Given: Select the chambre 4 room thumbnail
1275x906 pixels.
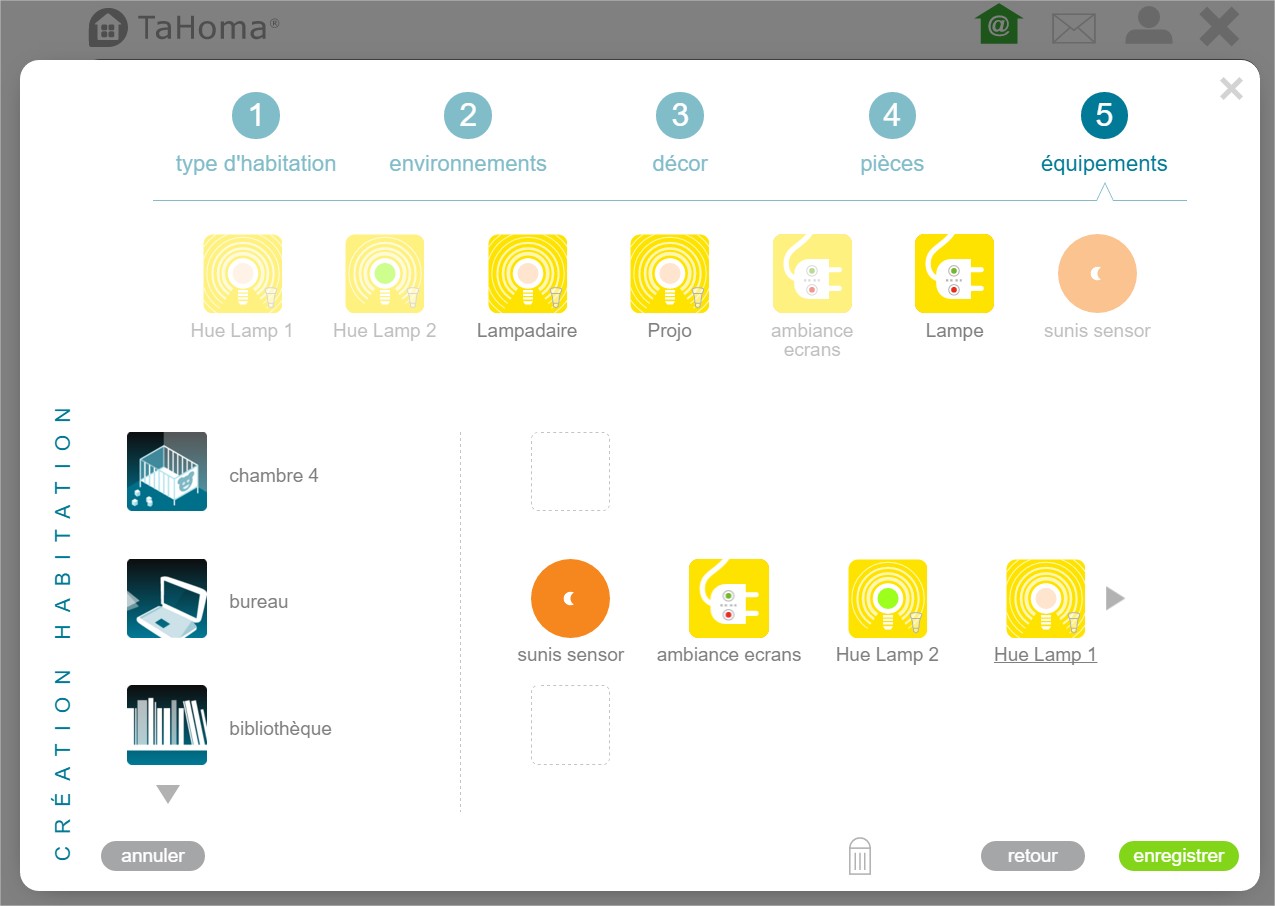Looking at the screenshot, I should coord(167,472).
